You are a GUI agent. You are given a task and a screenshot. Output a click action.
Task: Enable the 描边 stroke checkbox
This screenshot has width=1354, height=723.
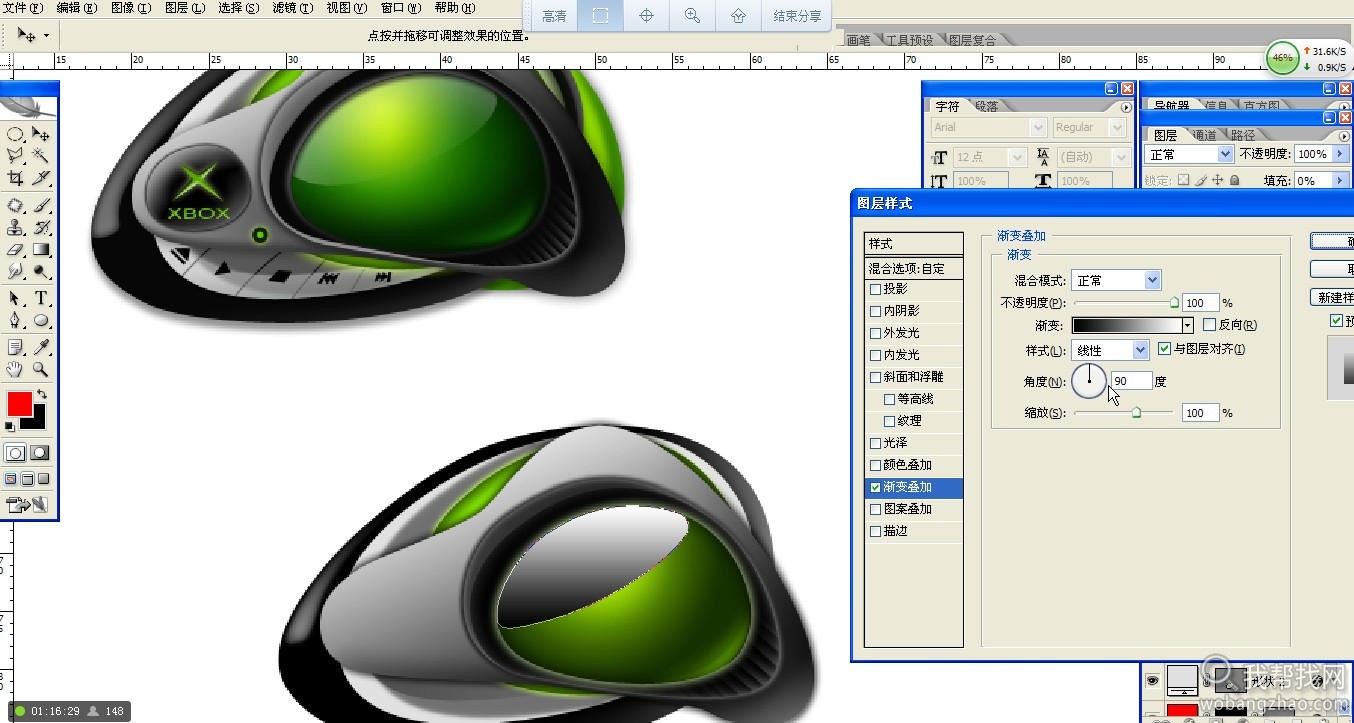tap(876, 531)
